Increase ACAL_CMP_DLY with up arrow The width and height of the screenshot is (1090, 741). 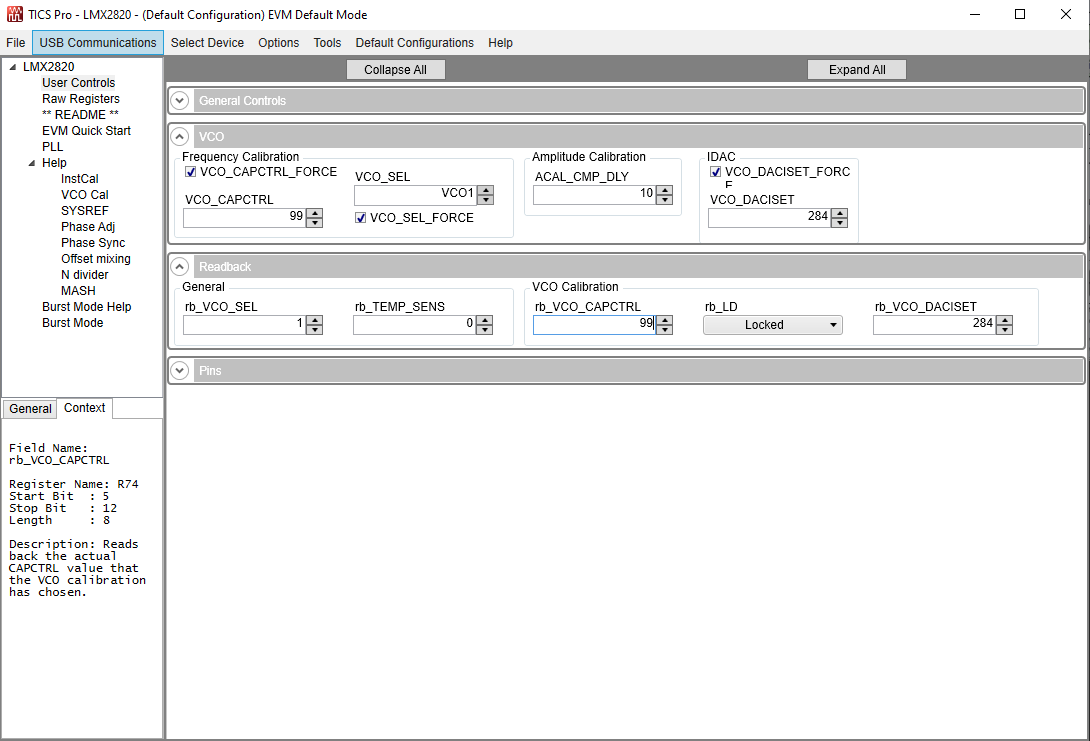665,190
